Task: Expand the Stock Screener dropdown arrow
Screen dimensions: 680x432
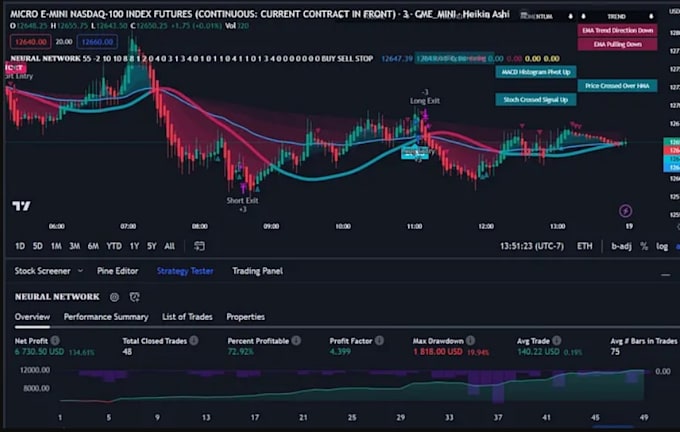Action: point(80,271)
